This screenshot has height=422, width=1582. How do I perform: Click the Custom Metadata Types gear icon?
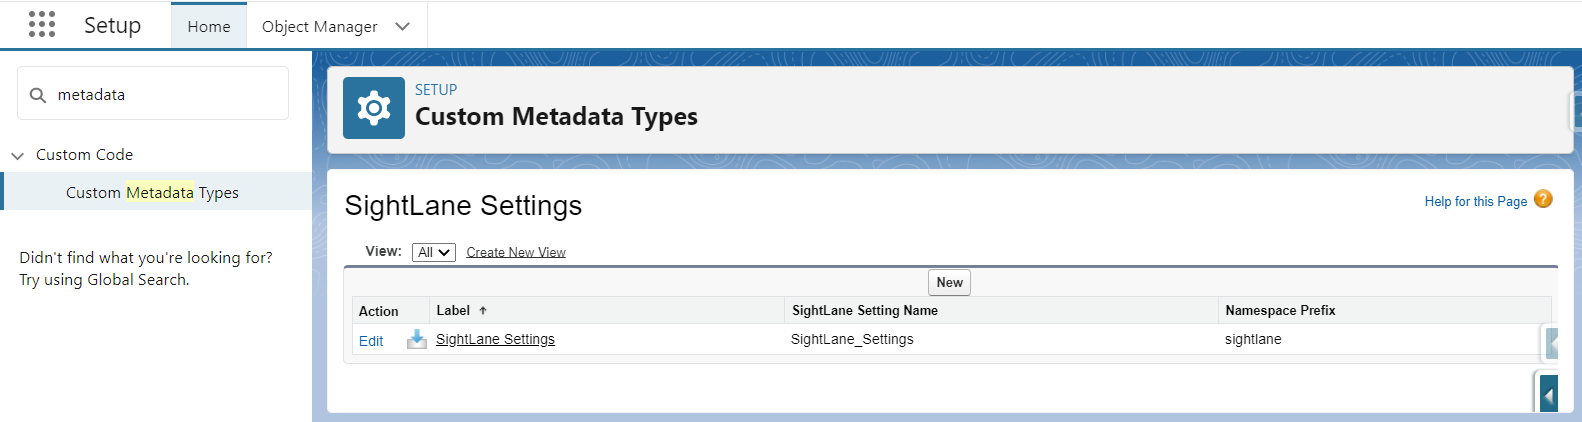(x=374, y=108)
